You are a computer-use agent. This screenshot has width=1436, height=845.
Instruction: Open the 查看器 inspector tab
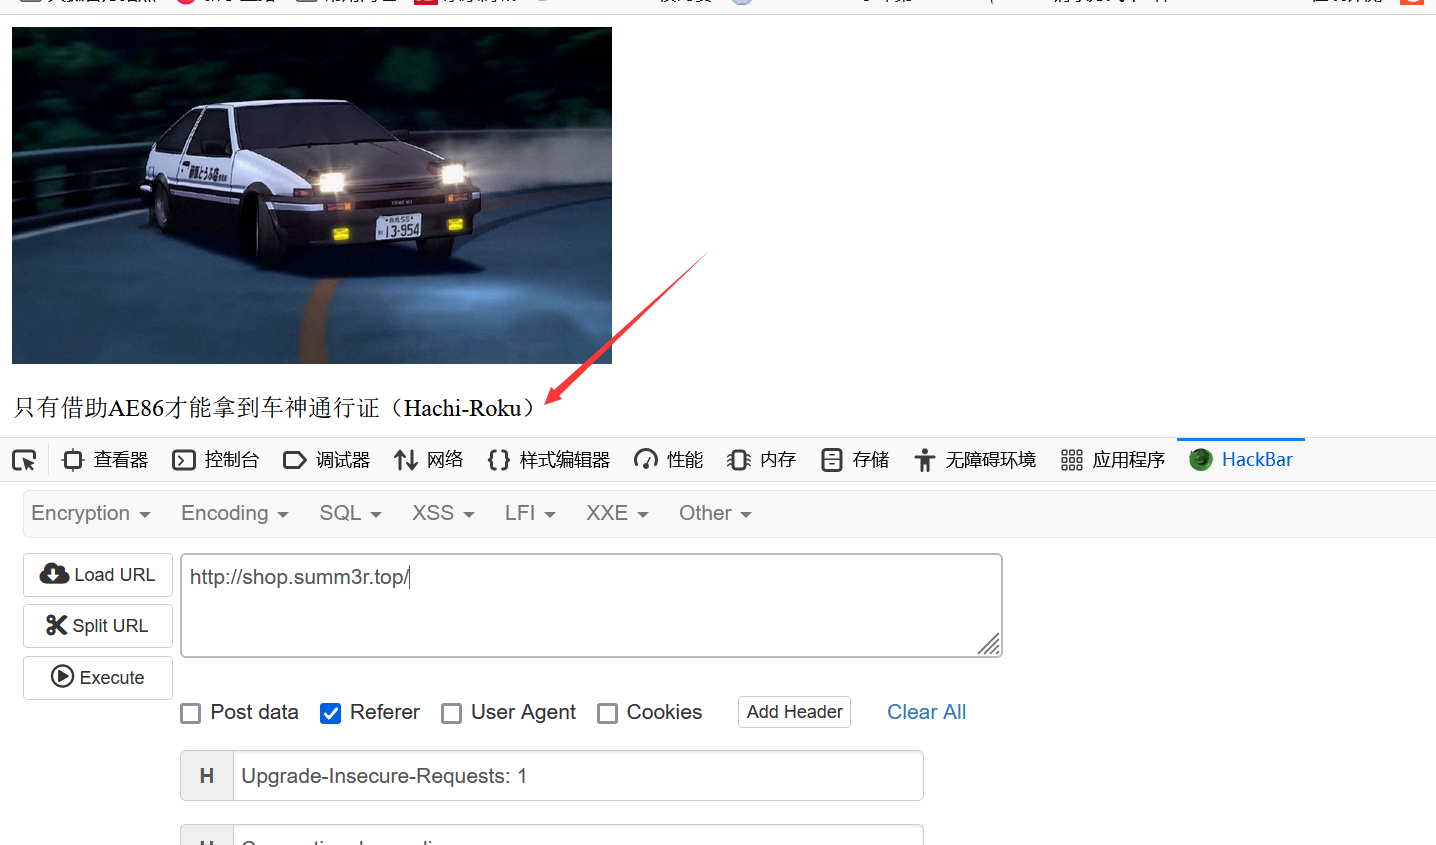tap(106, 460)
